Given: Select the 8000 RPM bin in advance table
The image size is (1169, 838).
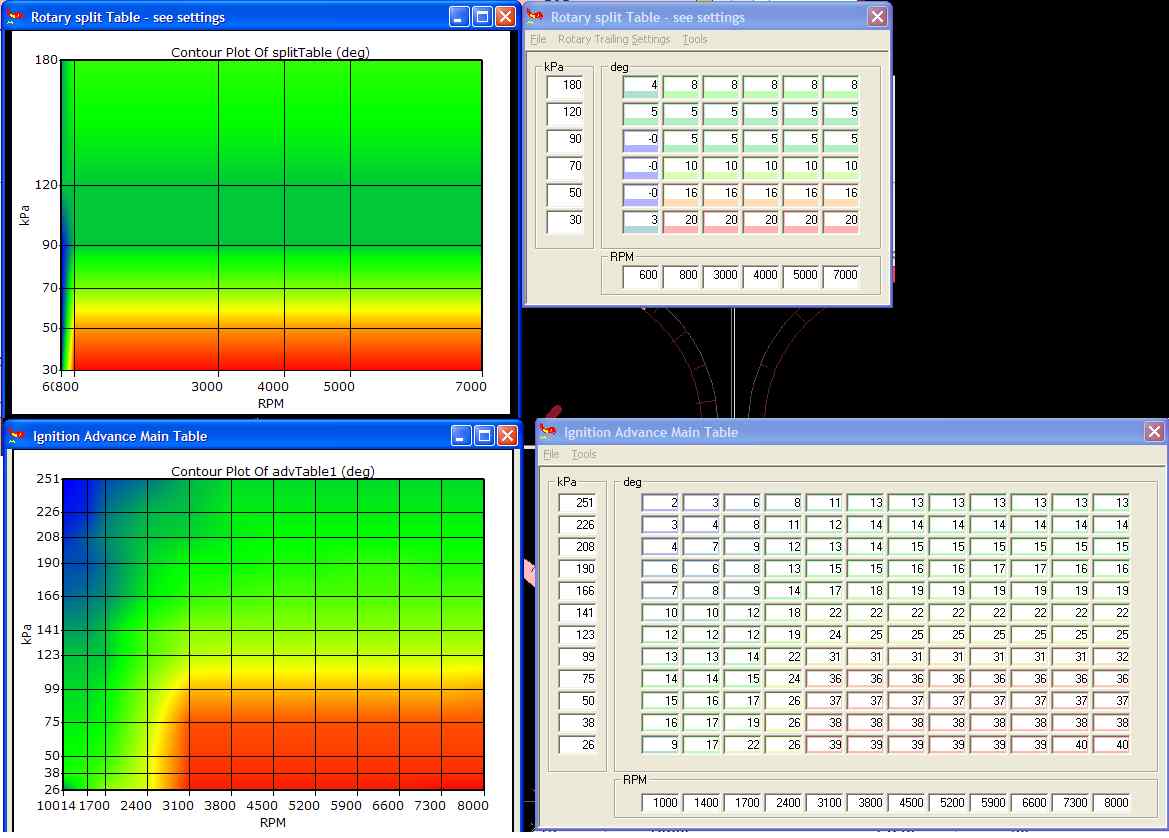Looking at the screenshot, I should coord(1113,803).
